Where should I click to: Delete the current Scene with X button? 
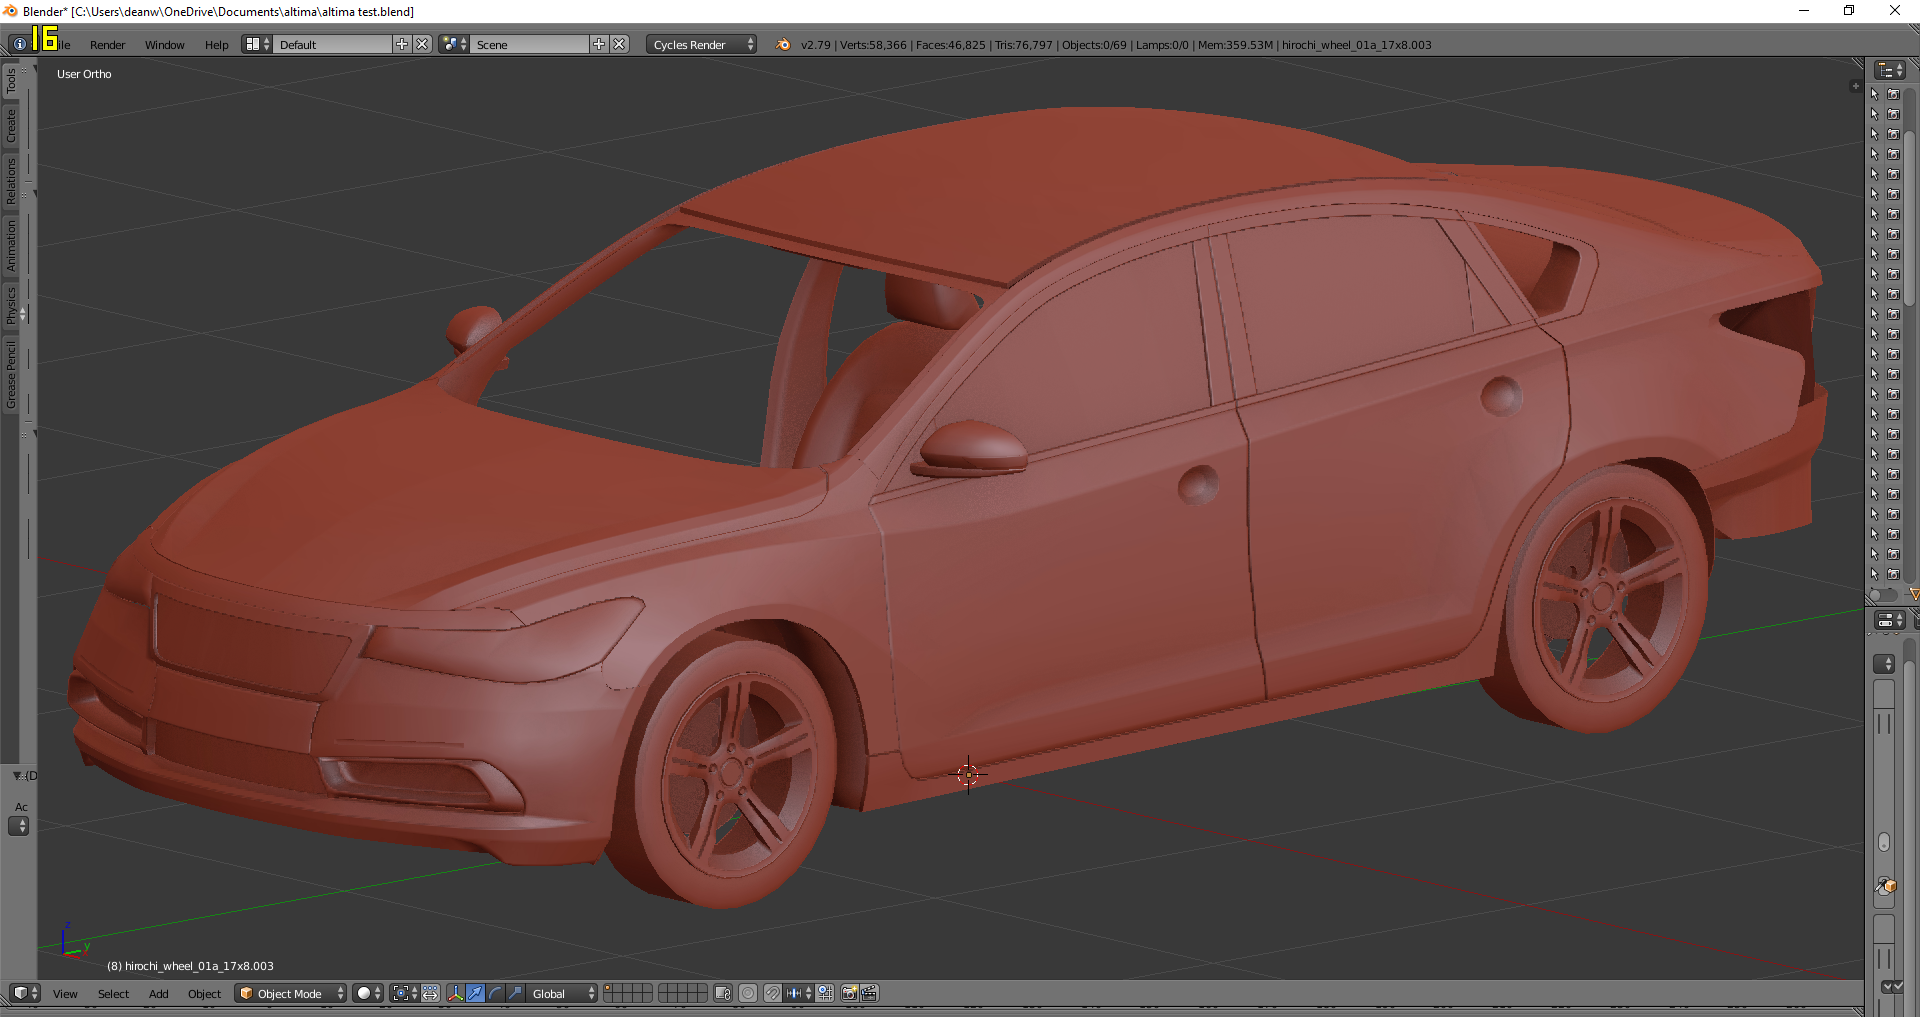pyautogui.click(x=620, y=44)
